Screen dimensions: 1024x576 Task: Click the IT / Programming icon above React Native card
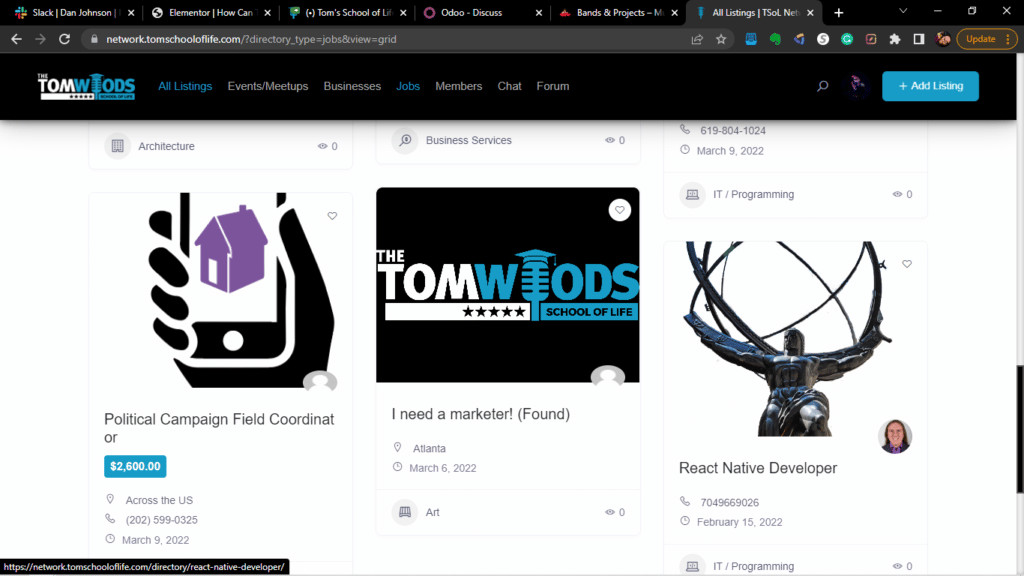(x=692, y=195)
